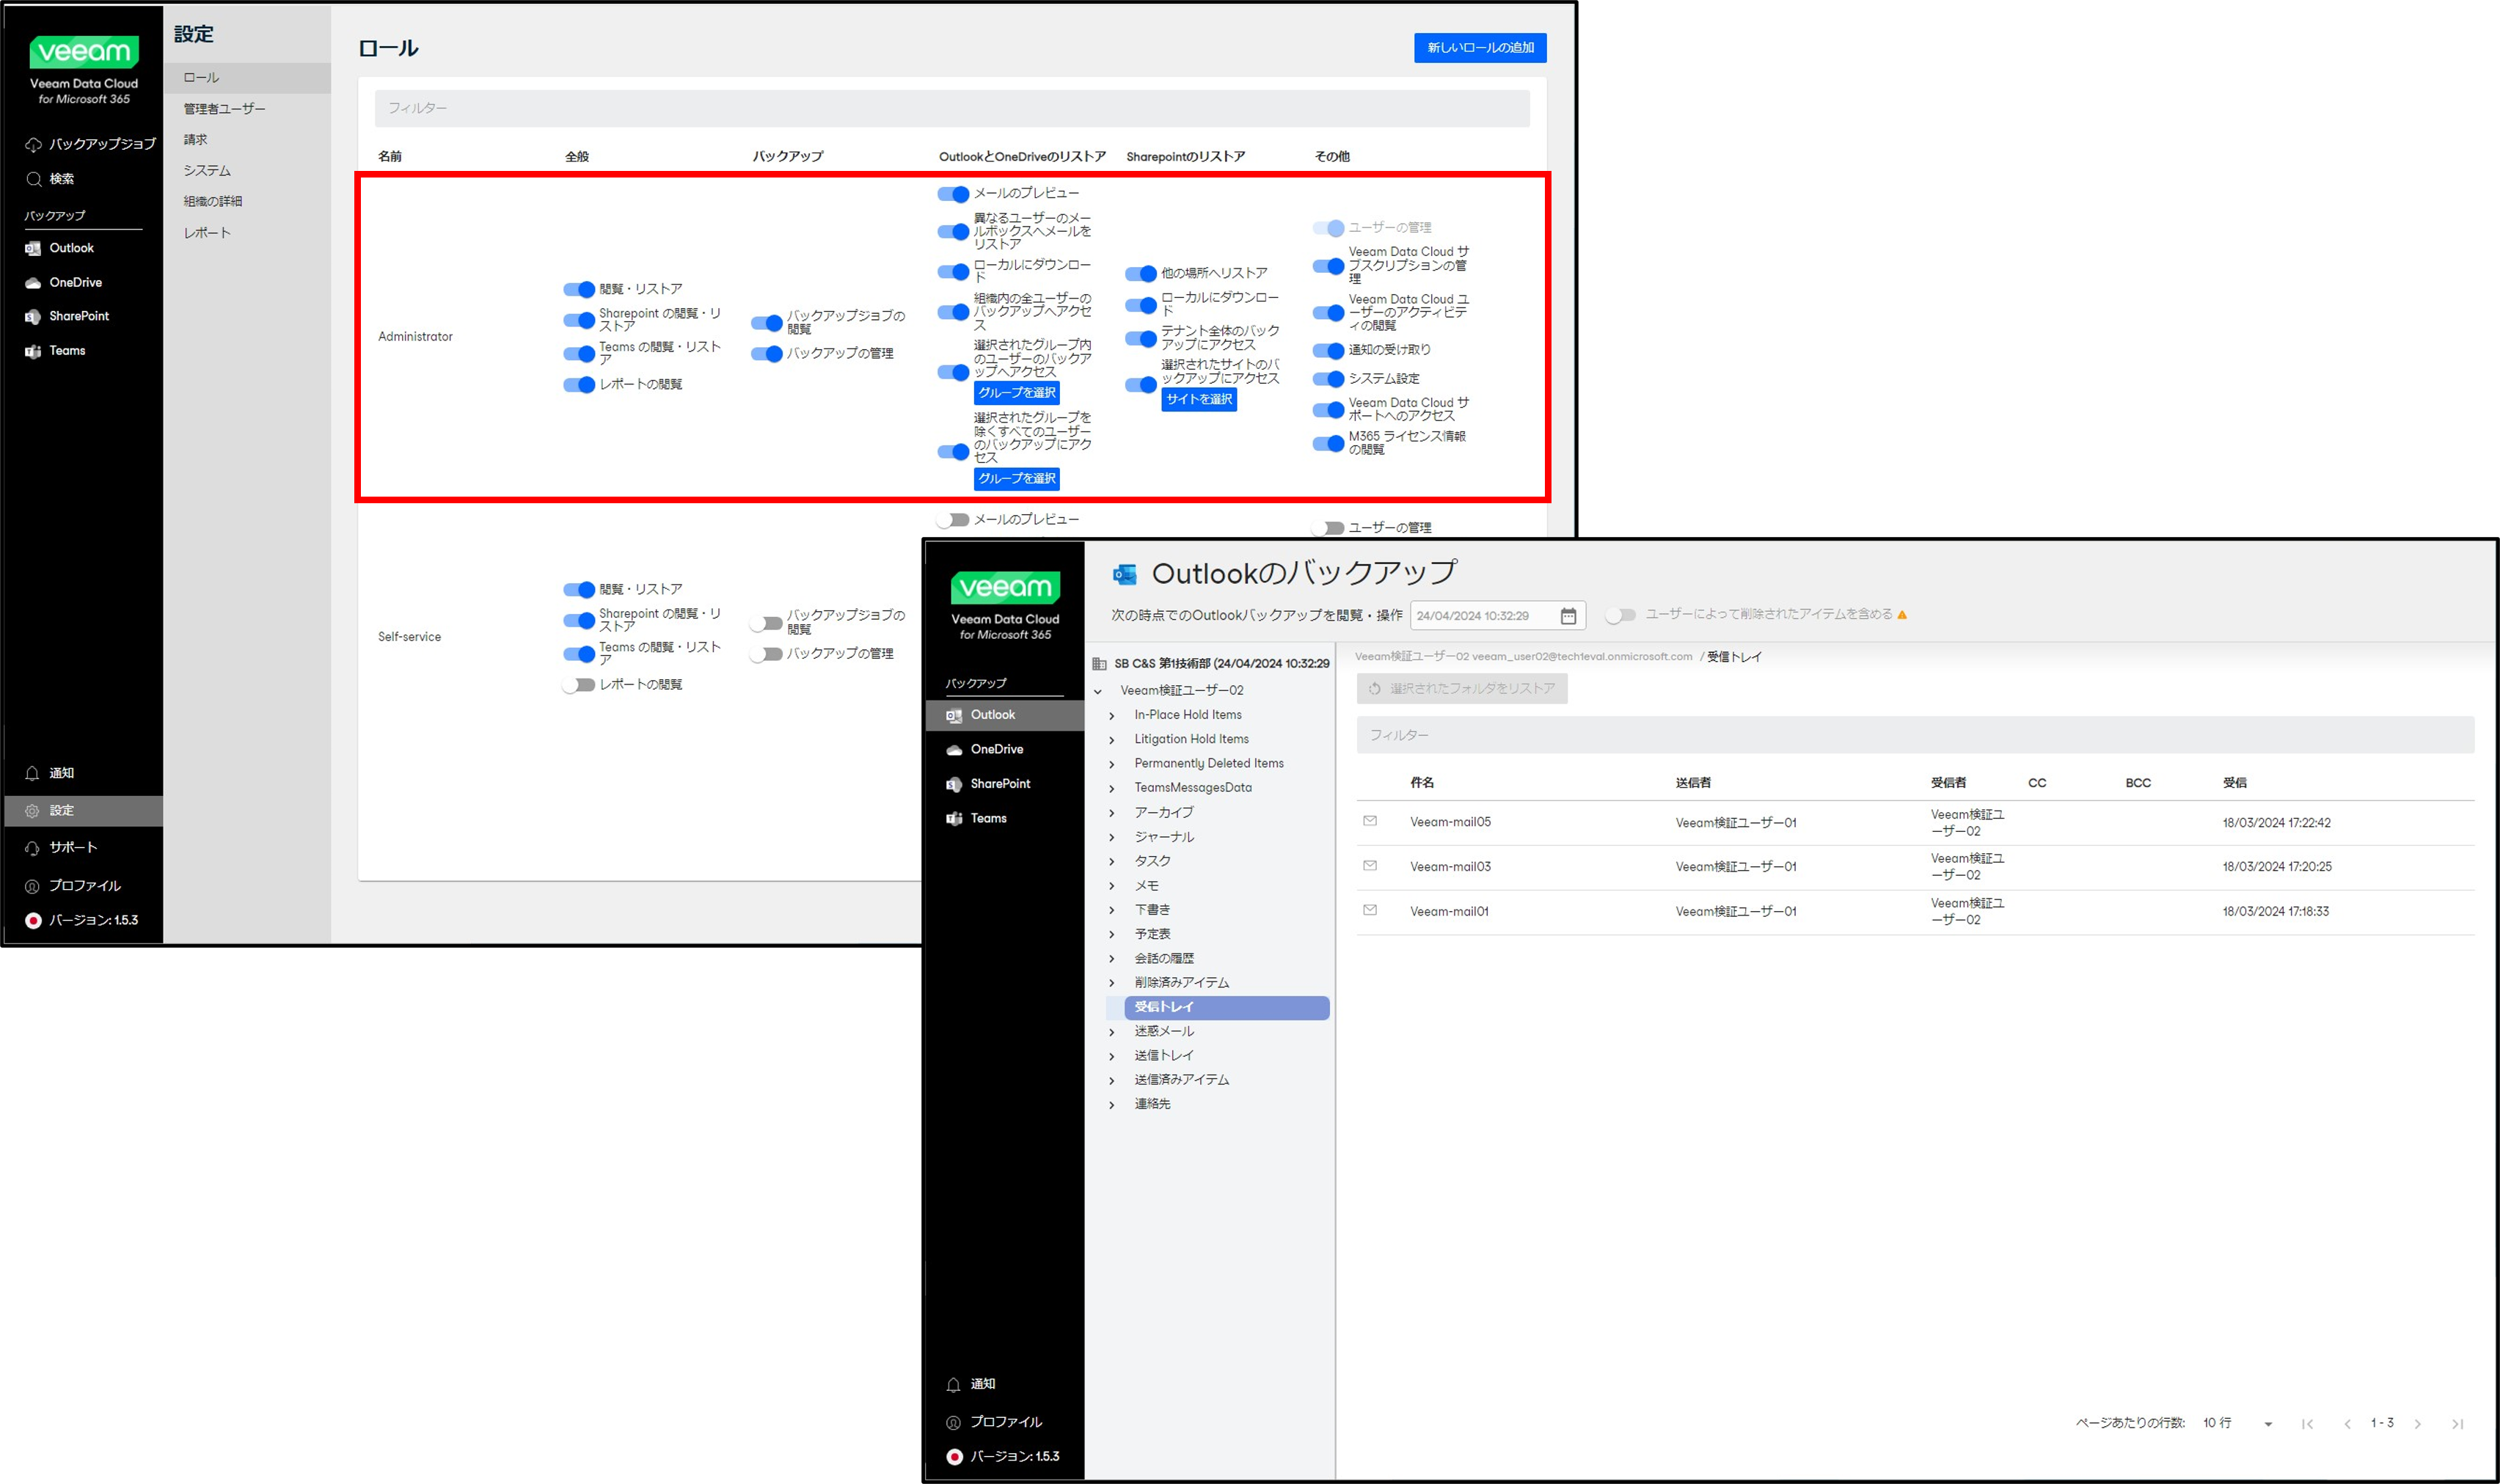The height and width of the screenshot is (1484, 2500).
Task: Click the OneDrive cloud icon in front sidebar
Action: coord(954,750)
